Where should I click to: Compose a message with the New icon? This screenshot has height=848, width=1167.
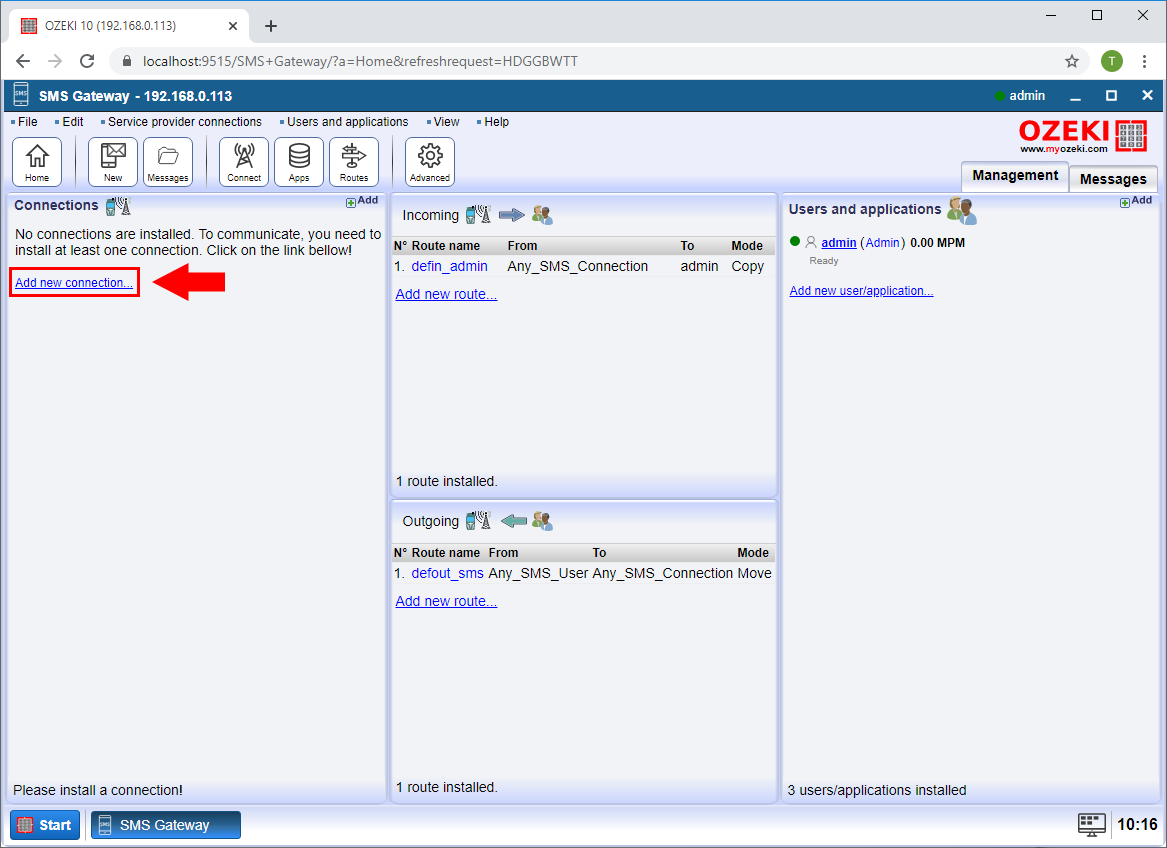tap(113, 162)
